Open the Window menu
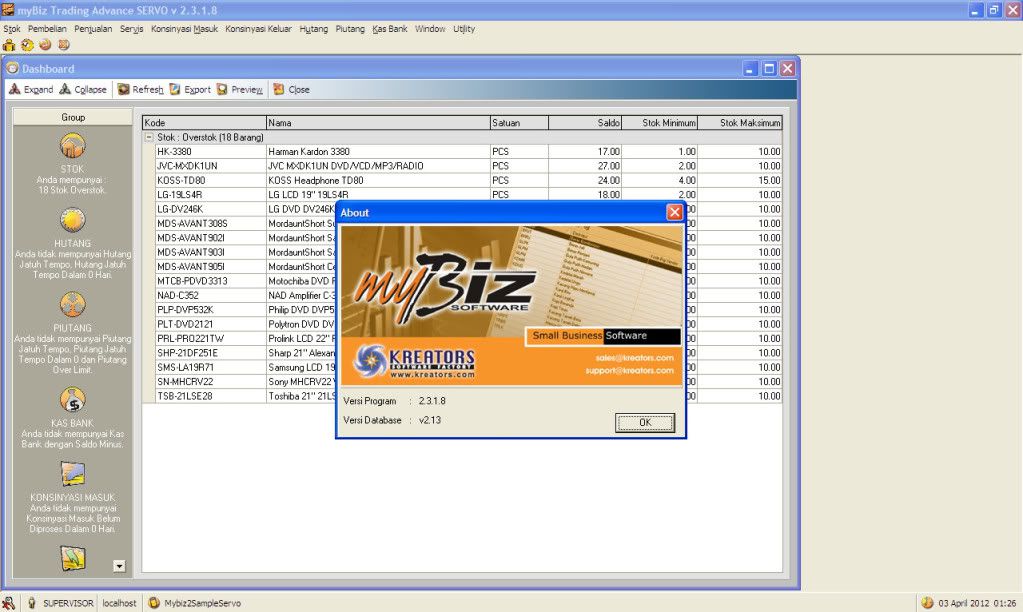This screenshot has width=1023, height=612. (x=430, y=29)
